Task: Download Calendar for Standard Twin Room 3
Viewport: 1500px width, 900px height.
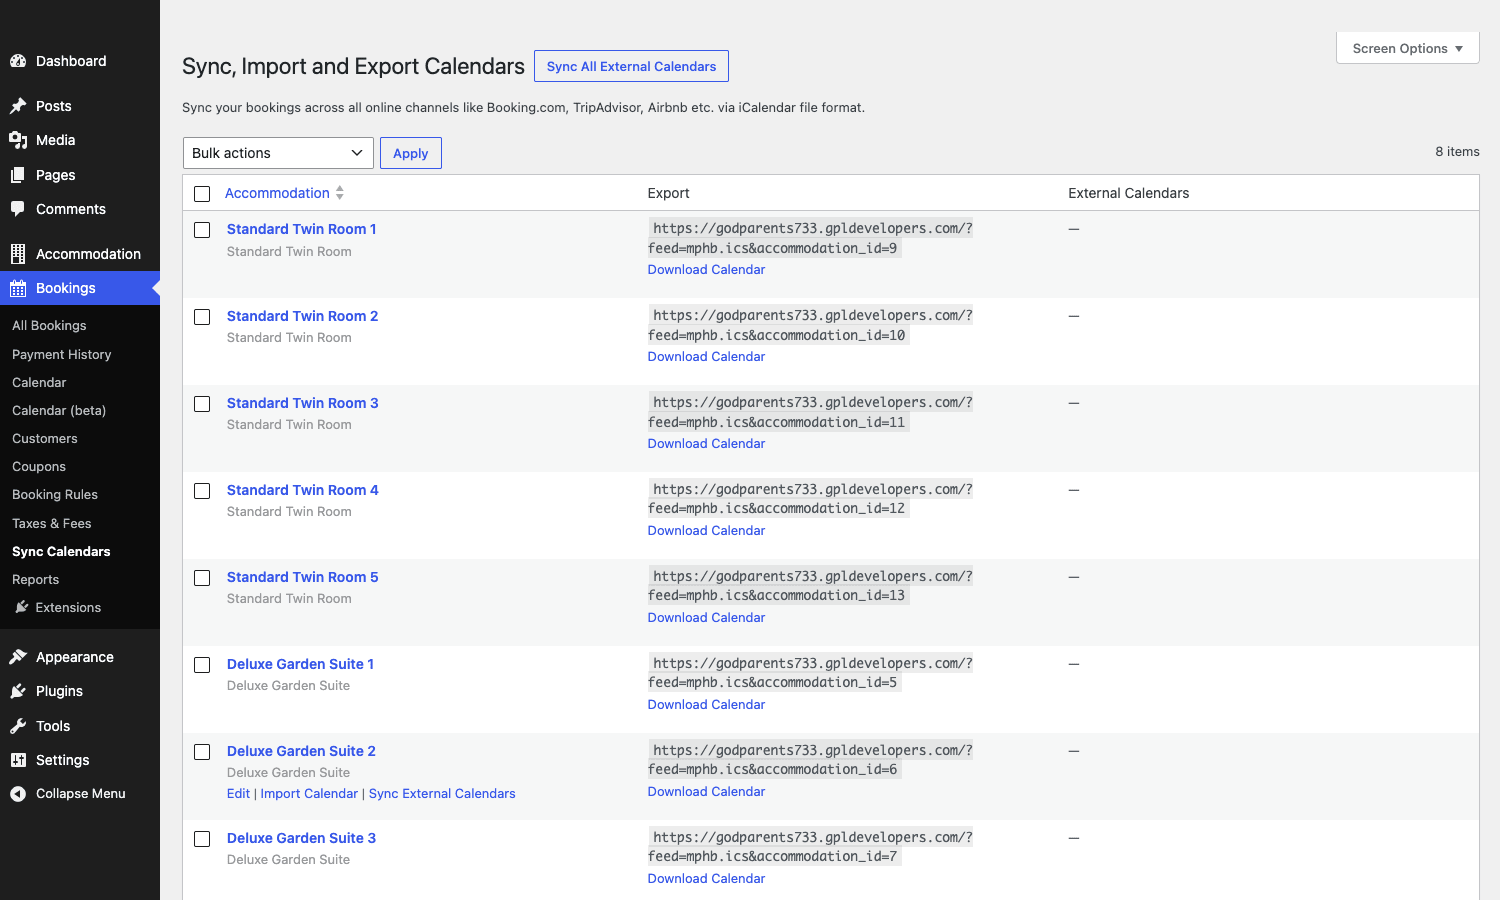Action: click(706, 444)
